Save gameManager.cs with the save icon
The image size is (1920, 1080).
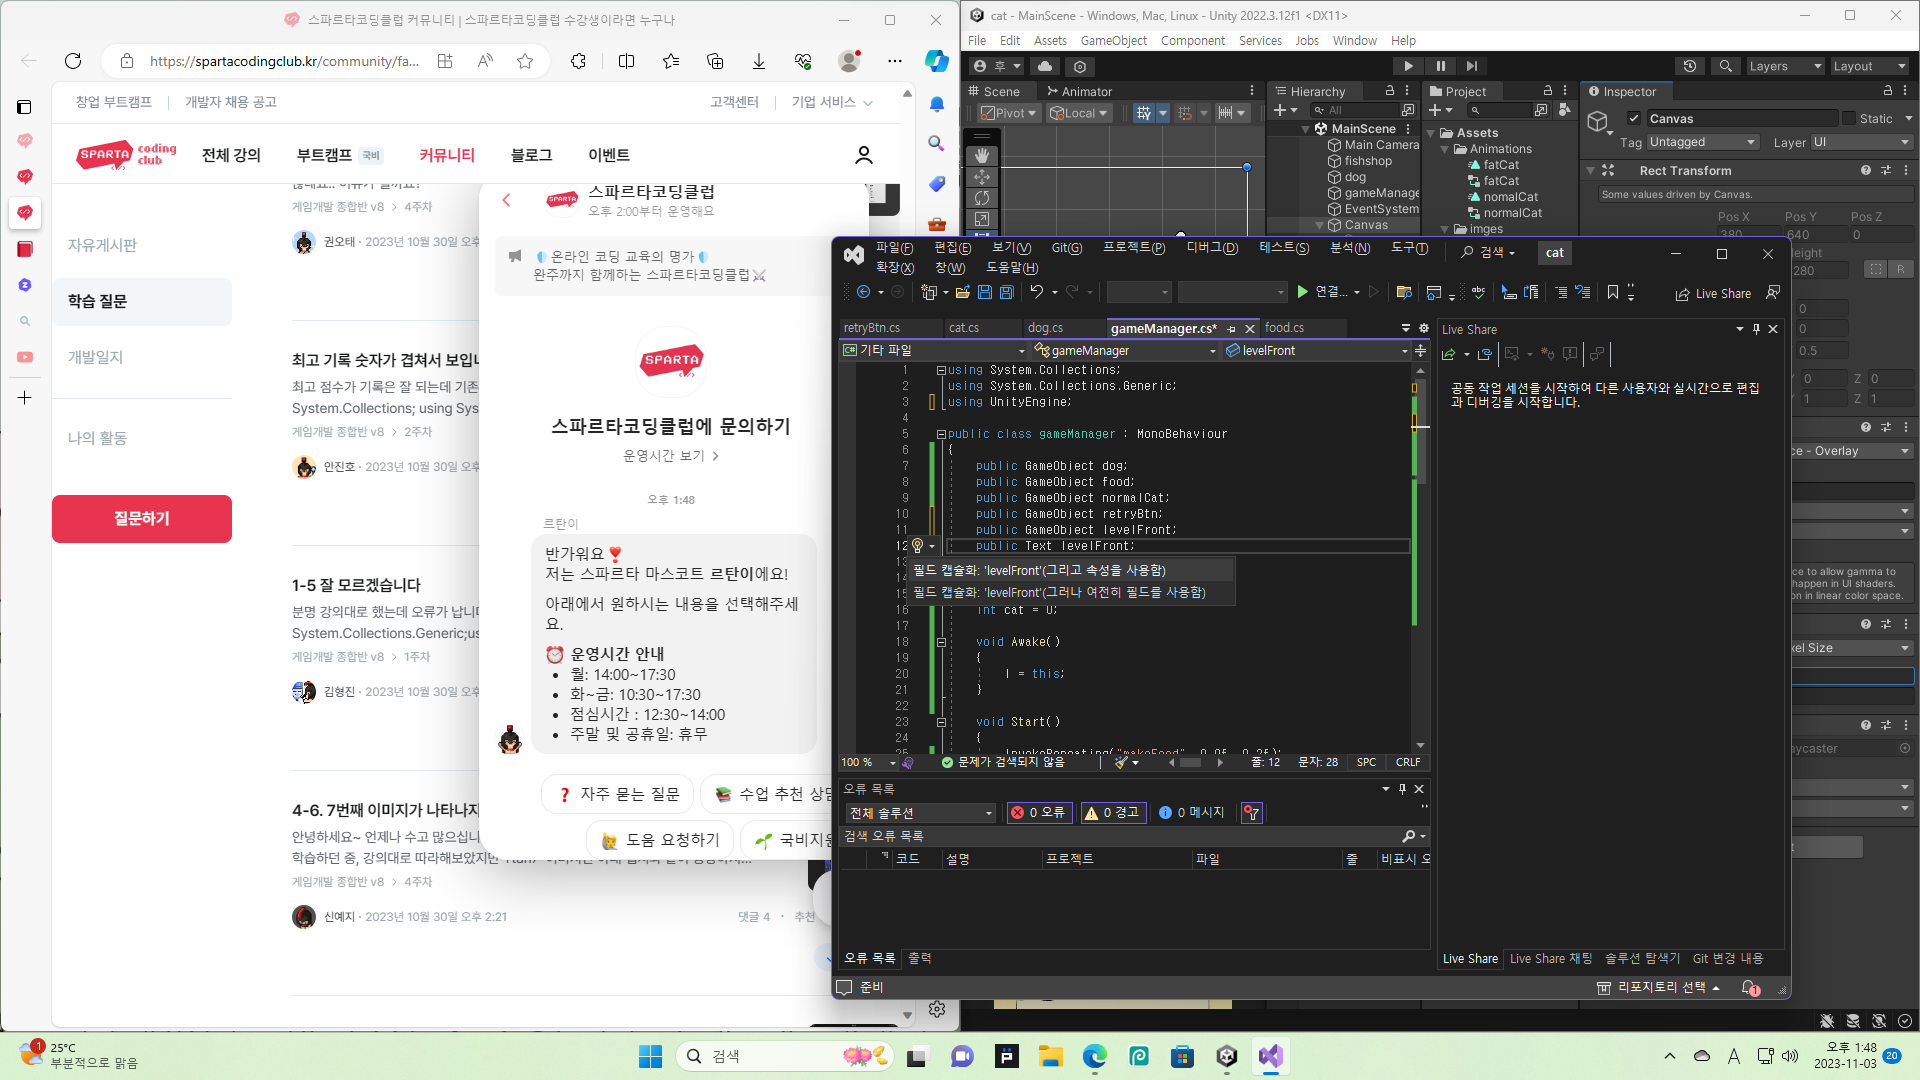(x=984, y=293)
